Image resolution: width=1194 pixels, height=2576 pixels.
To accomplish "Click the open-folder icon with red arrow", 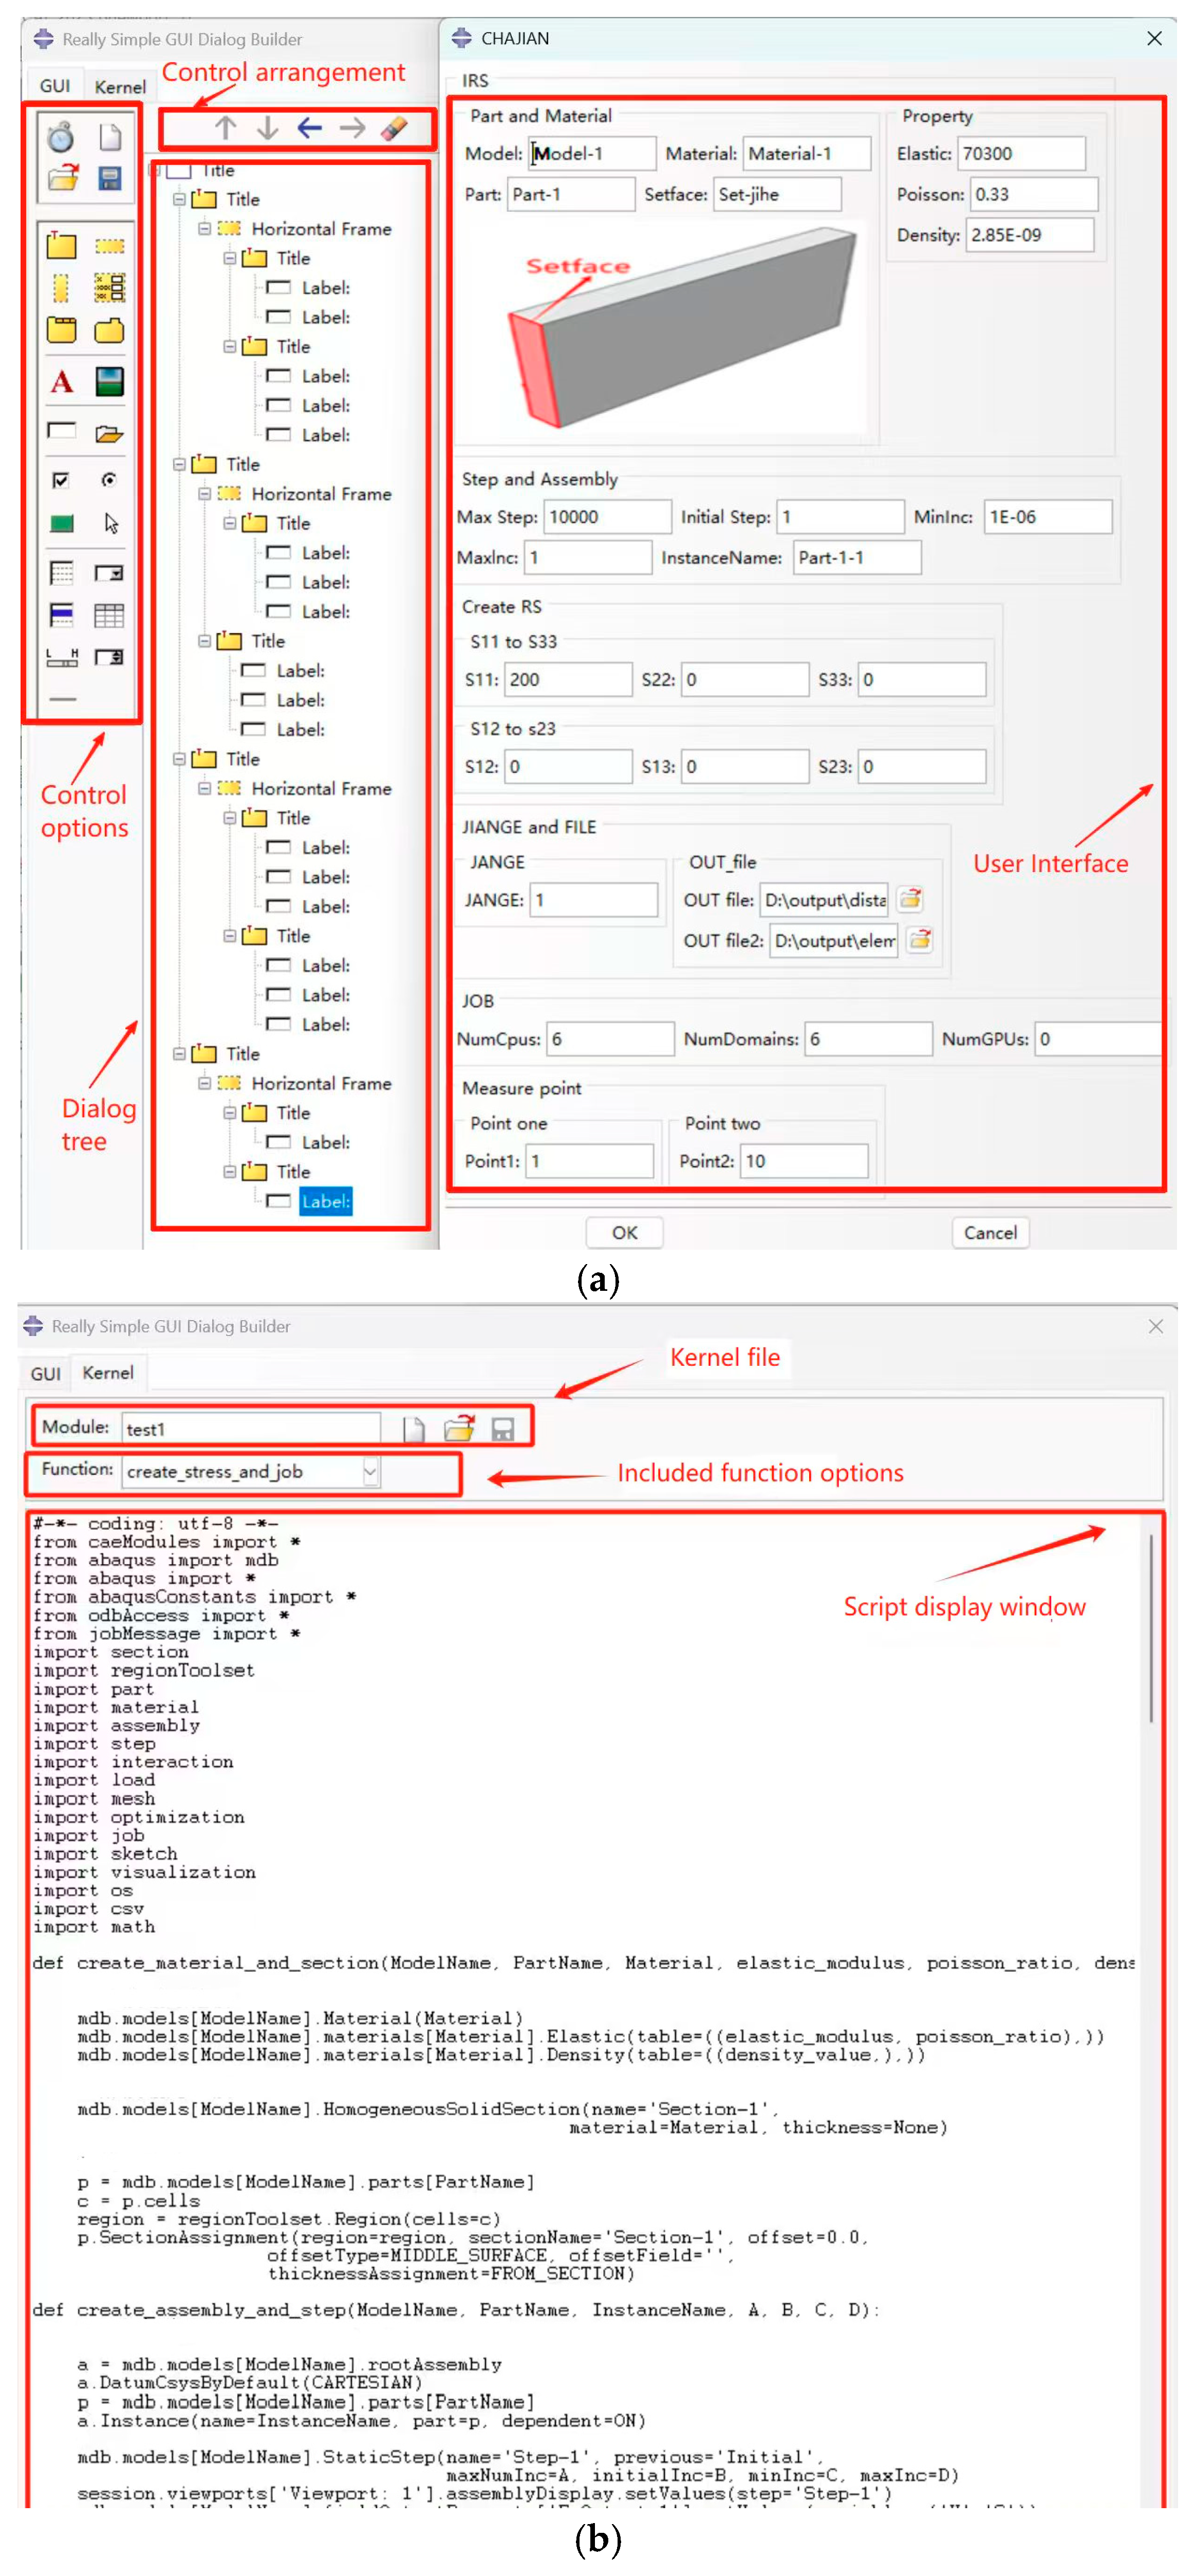I will tap(62, 178).
